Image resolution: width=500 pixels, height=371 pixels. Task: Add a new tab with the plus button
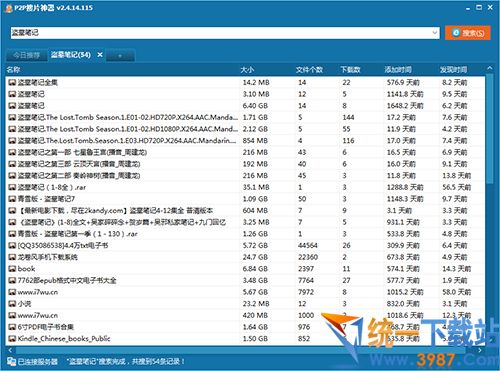pyautogui.click(x=120, y=56)
